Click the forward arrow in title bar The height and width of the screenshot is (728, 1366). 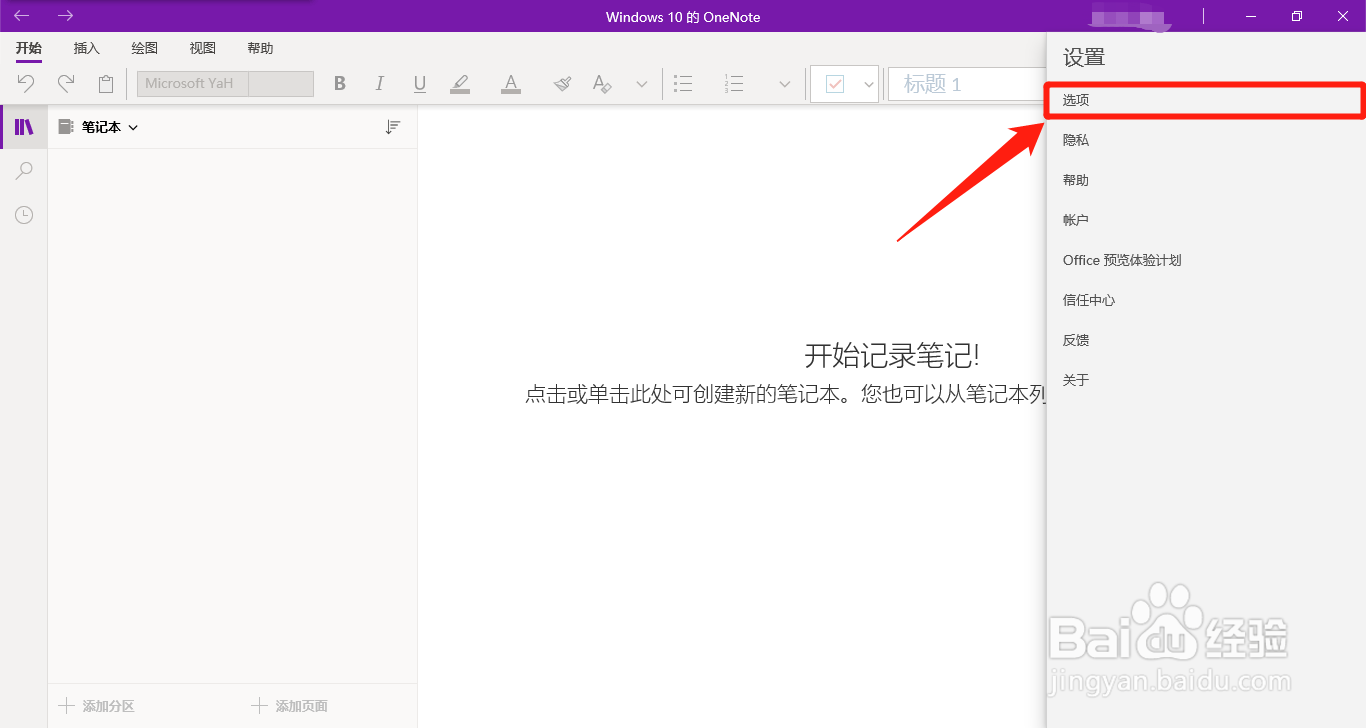click(x=66, y=16)
